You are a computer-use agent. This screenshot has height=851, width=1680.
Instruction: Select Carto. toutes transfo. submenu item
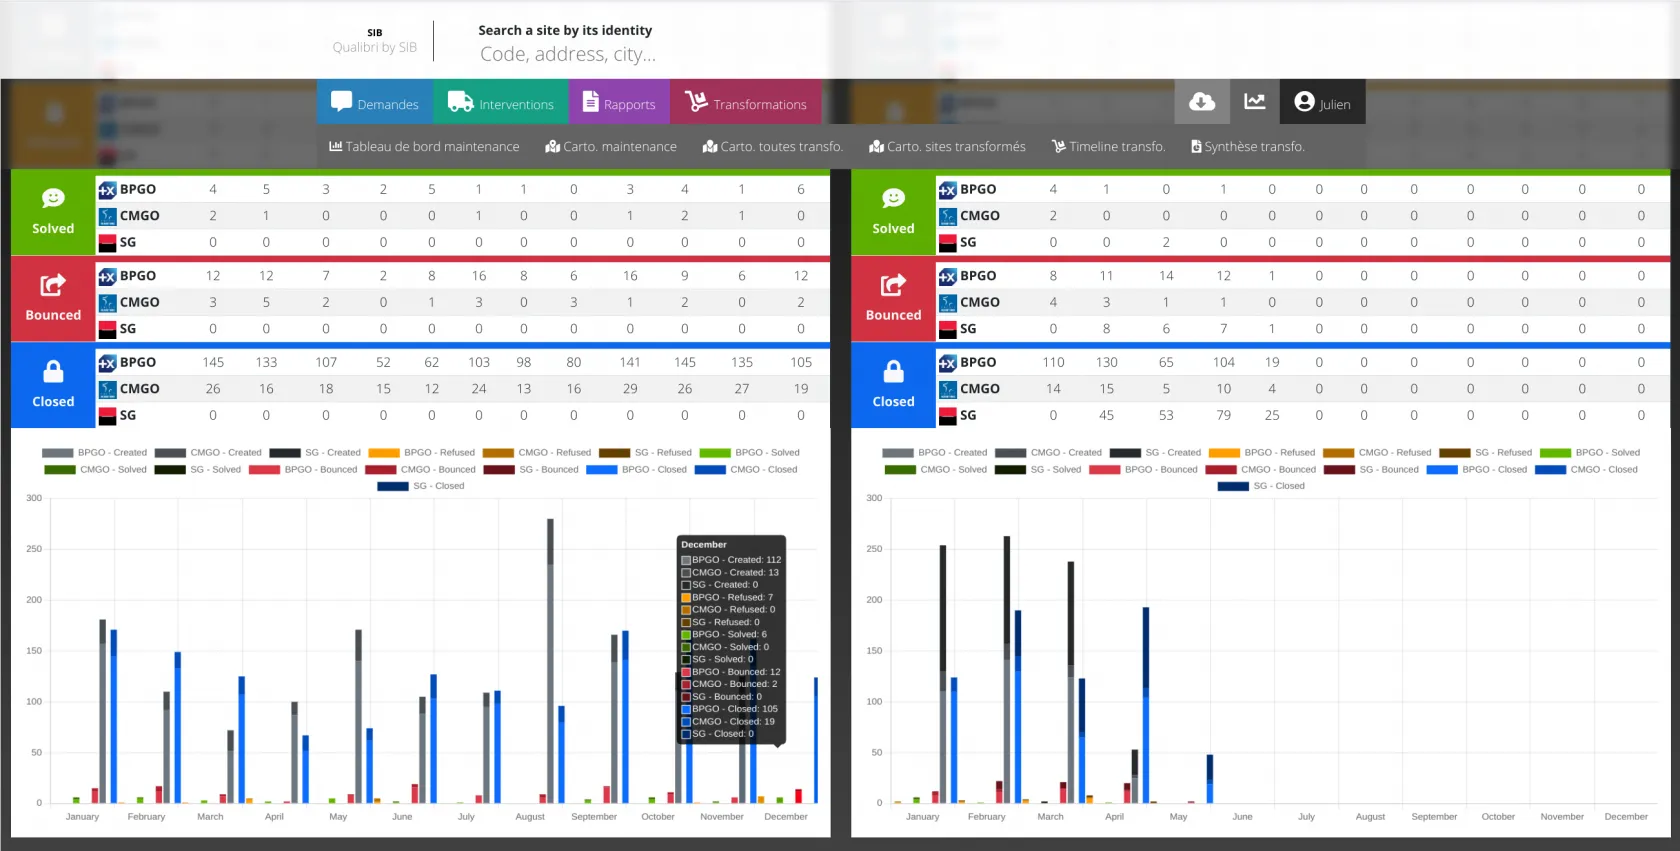[x=773, y=146]
